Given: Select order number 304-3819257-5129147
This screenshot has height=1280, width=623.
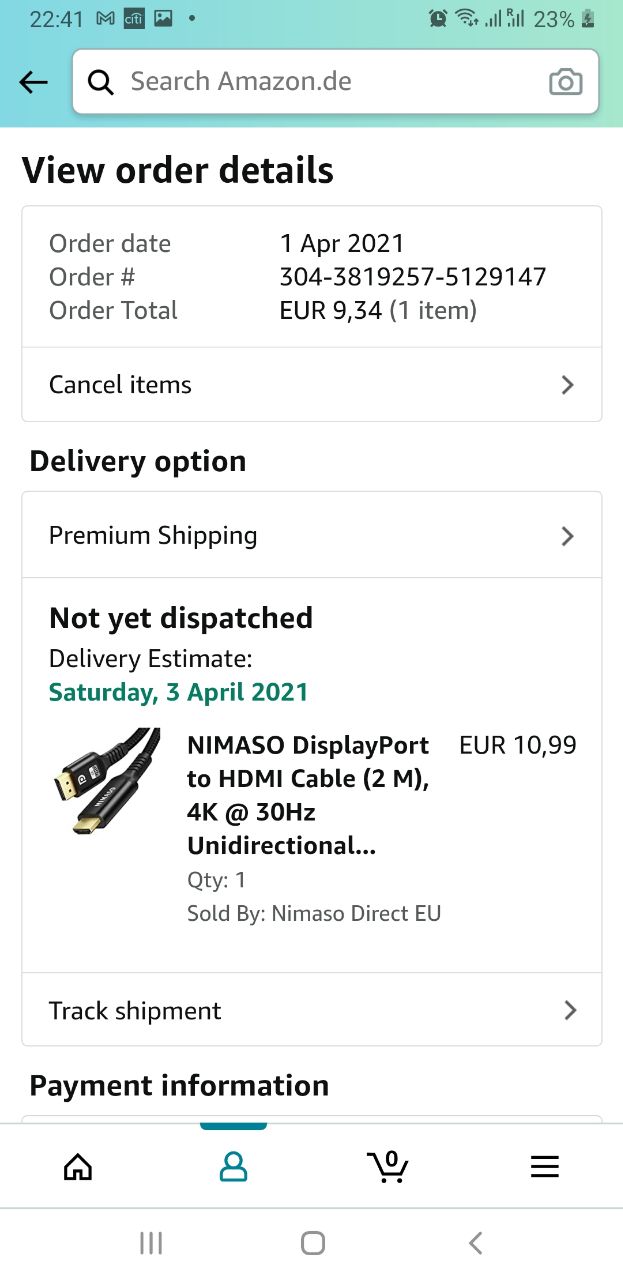Looking at the screenshot, I should 413,277.
